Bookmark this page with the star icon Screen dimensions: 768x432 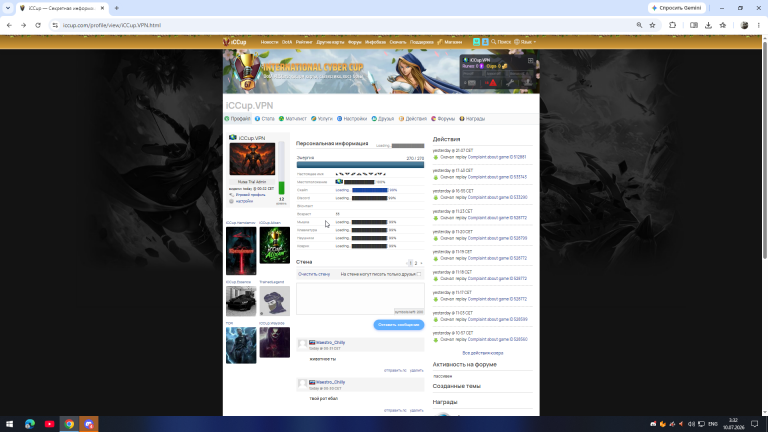[652, 25]
